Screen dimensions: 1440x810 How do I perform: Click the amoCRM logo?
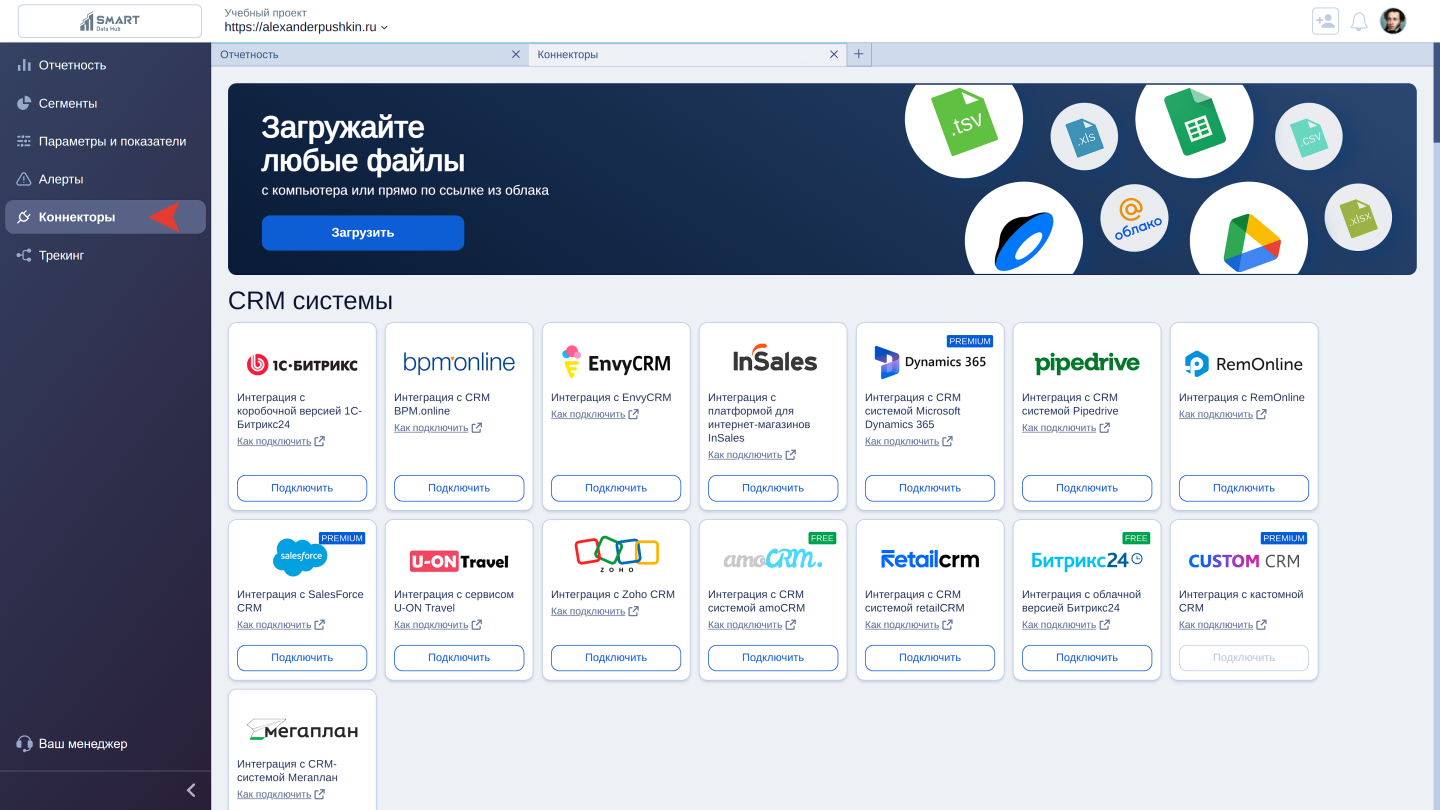pyautogui.click(x=773, y=560)
